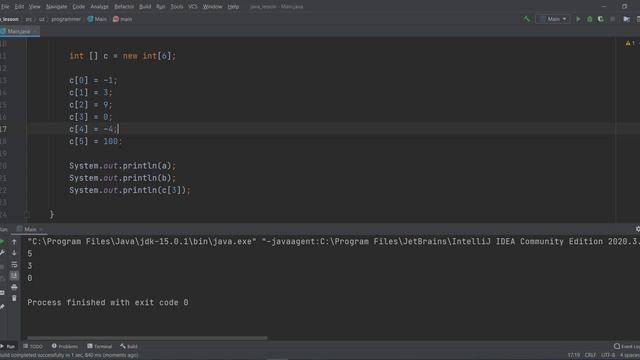Open the Event Log

click(x=627, y=346)
